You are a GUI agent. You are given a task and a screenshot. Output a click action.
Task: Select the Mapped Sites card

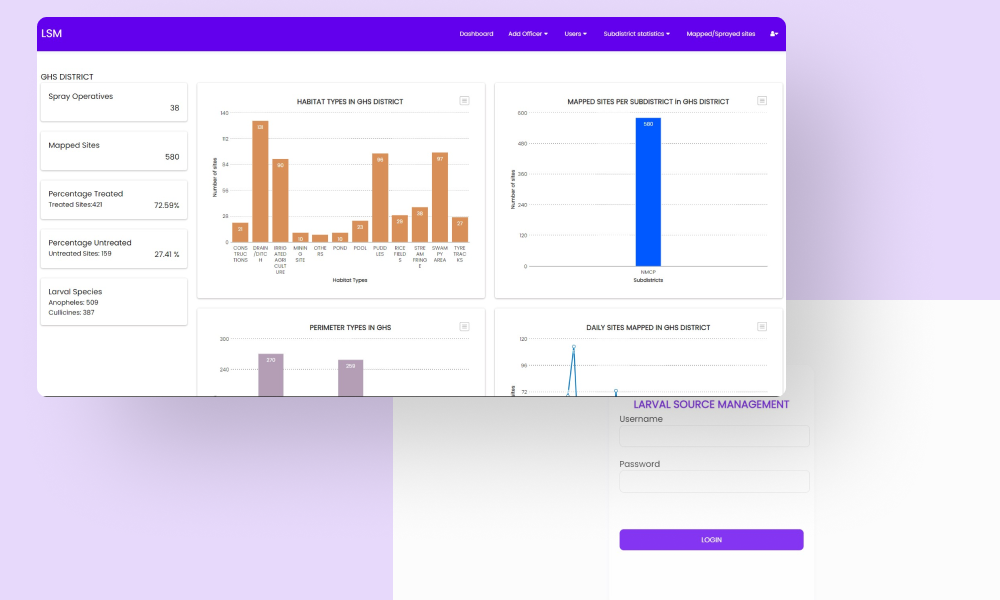pos(114,151)
